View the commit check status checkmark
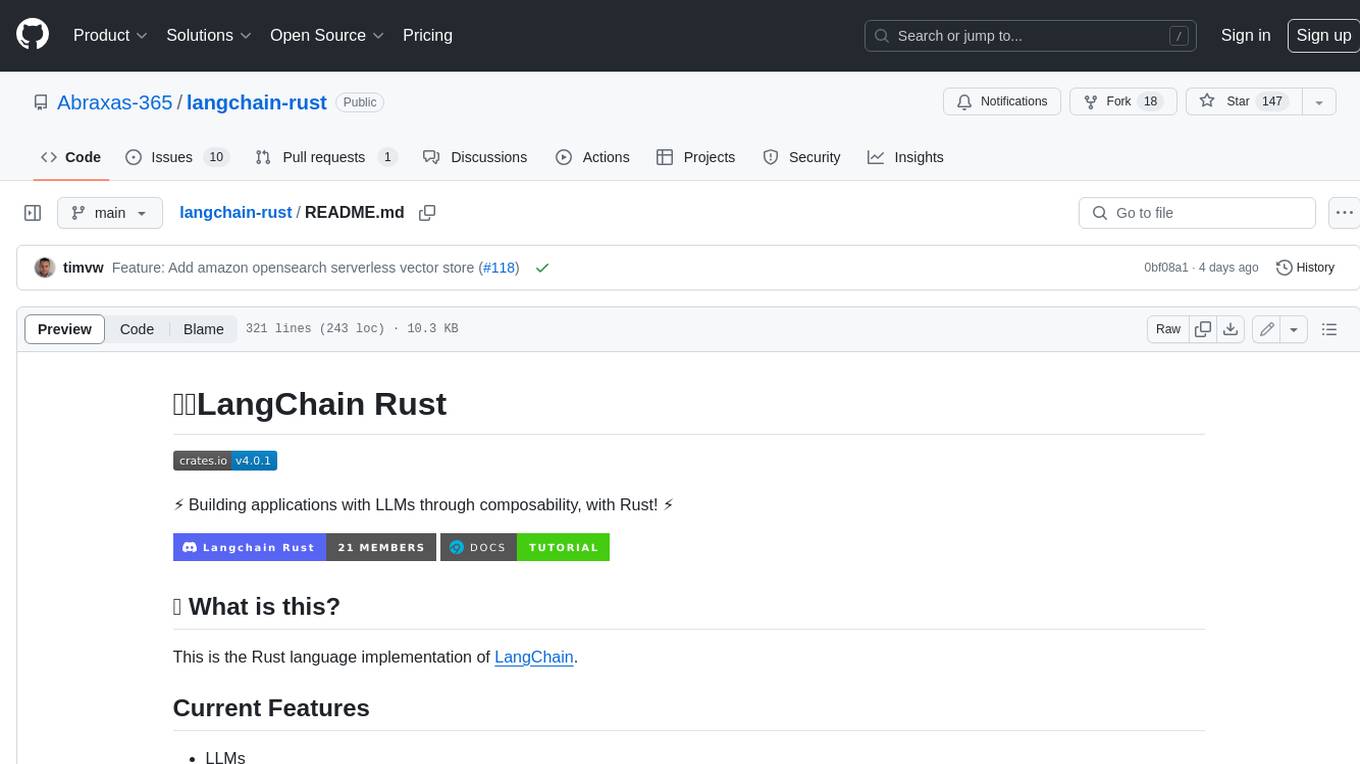1360x764 pixels. (542, 268)
